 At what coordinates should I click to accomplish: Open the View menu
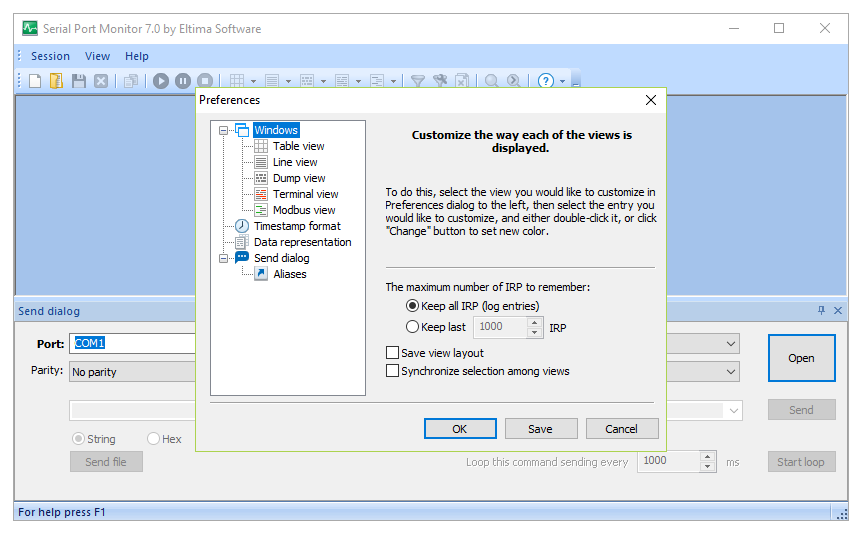click(x=97, y=56)
